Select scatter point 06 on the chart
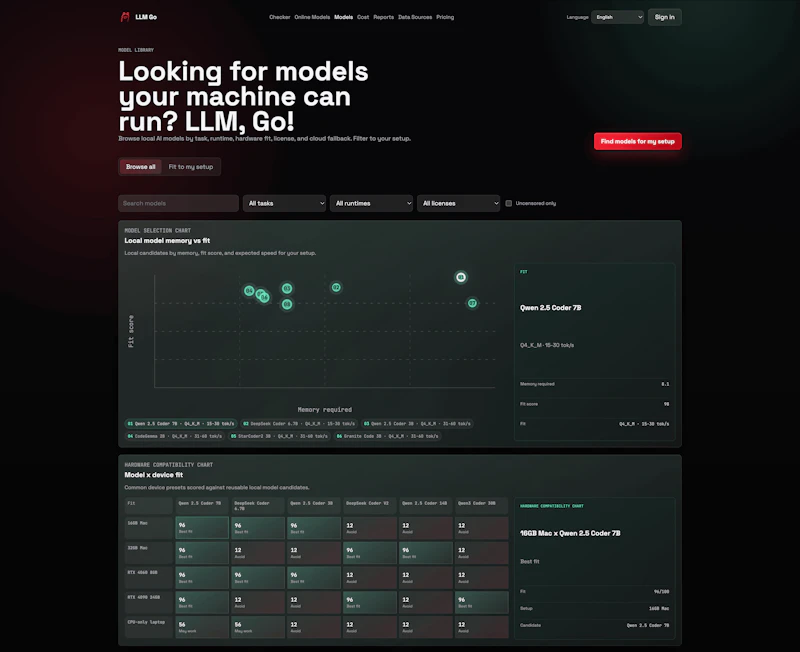800x652 pixels. (x=264, y=297)
